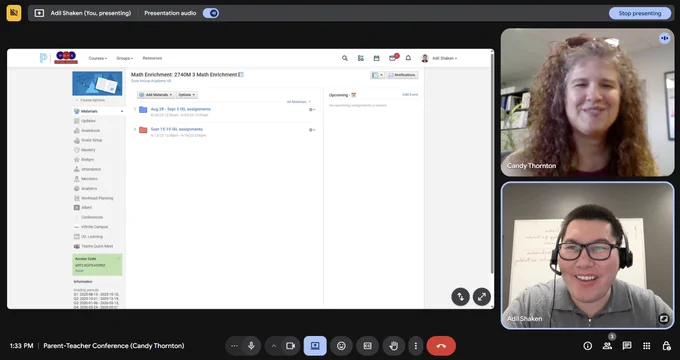Open the emoji reactions button
The width and height of the screenshot is (680, 360).
(x=341, y=346)
